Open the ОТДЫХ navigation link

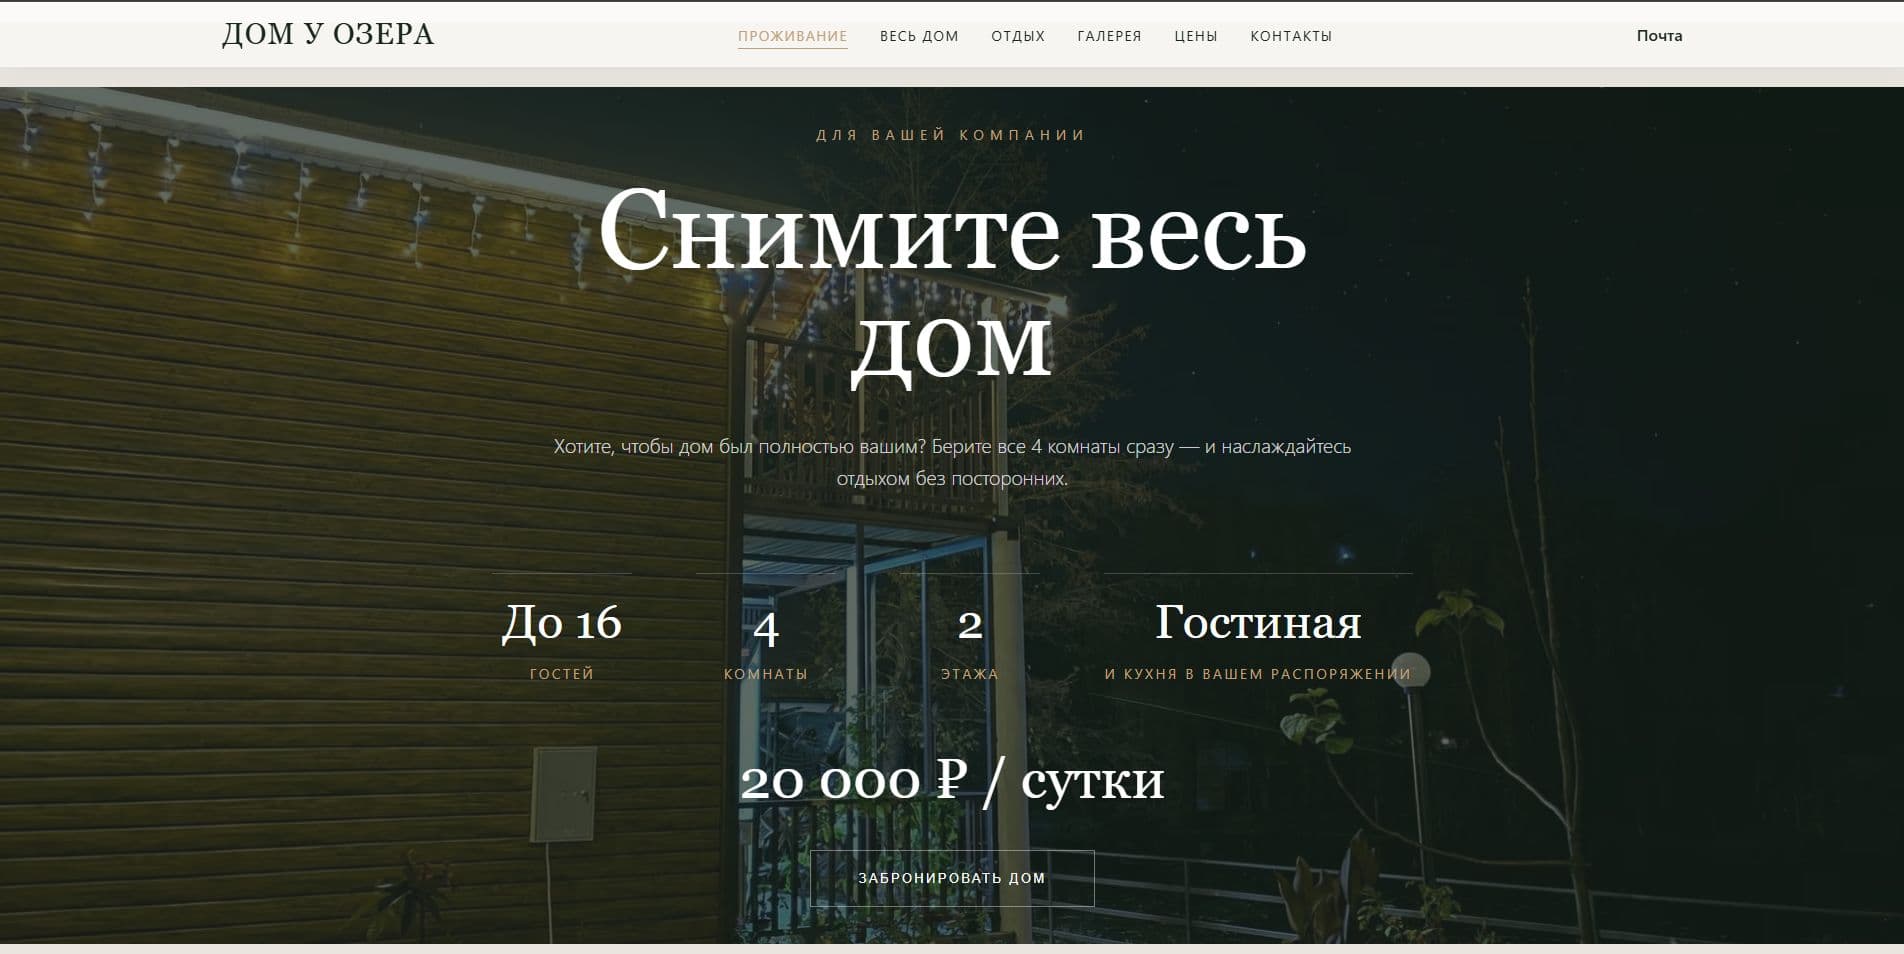(x=1018, y=36)
